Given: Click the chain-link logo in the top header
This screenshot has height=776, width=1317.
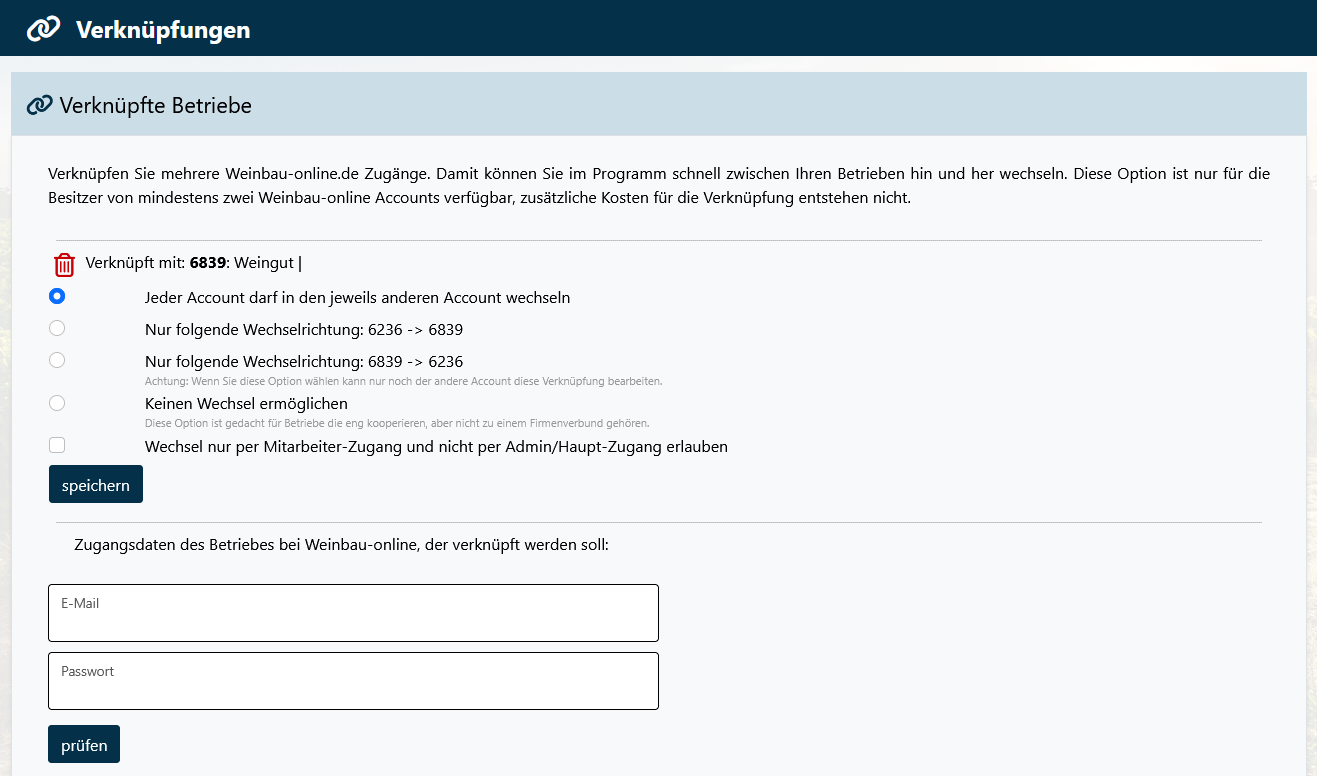Looking at the screenshot, I should [43, 29].
